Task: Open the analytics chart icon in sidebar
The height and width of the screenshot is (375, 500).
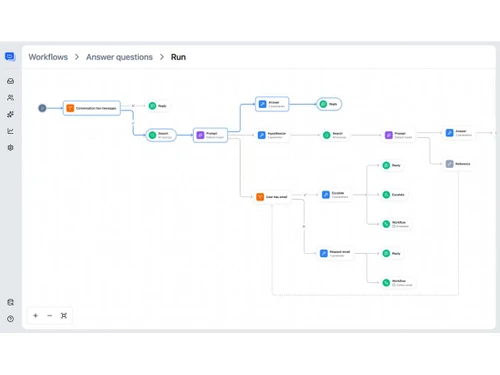Action: click(x=10, y=131)
